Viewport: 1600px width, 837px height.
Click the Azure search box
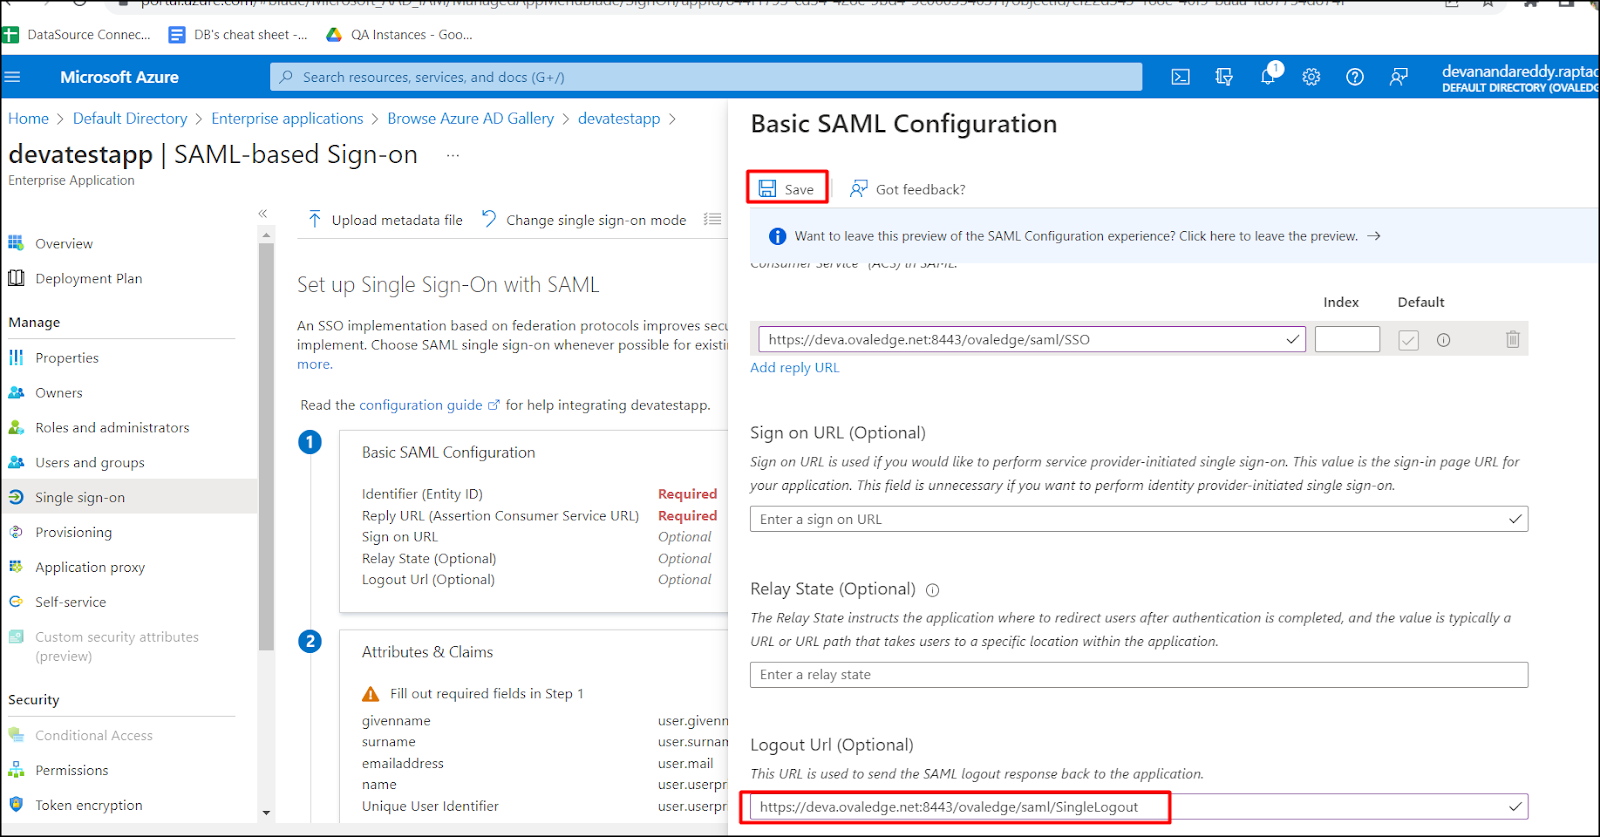(x=706, y=77)
